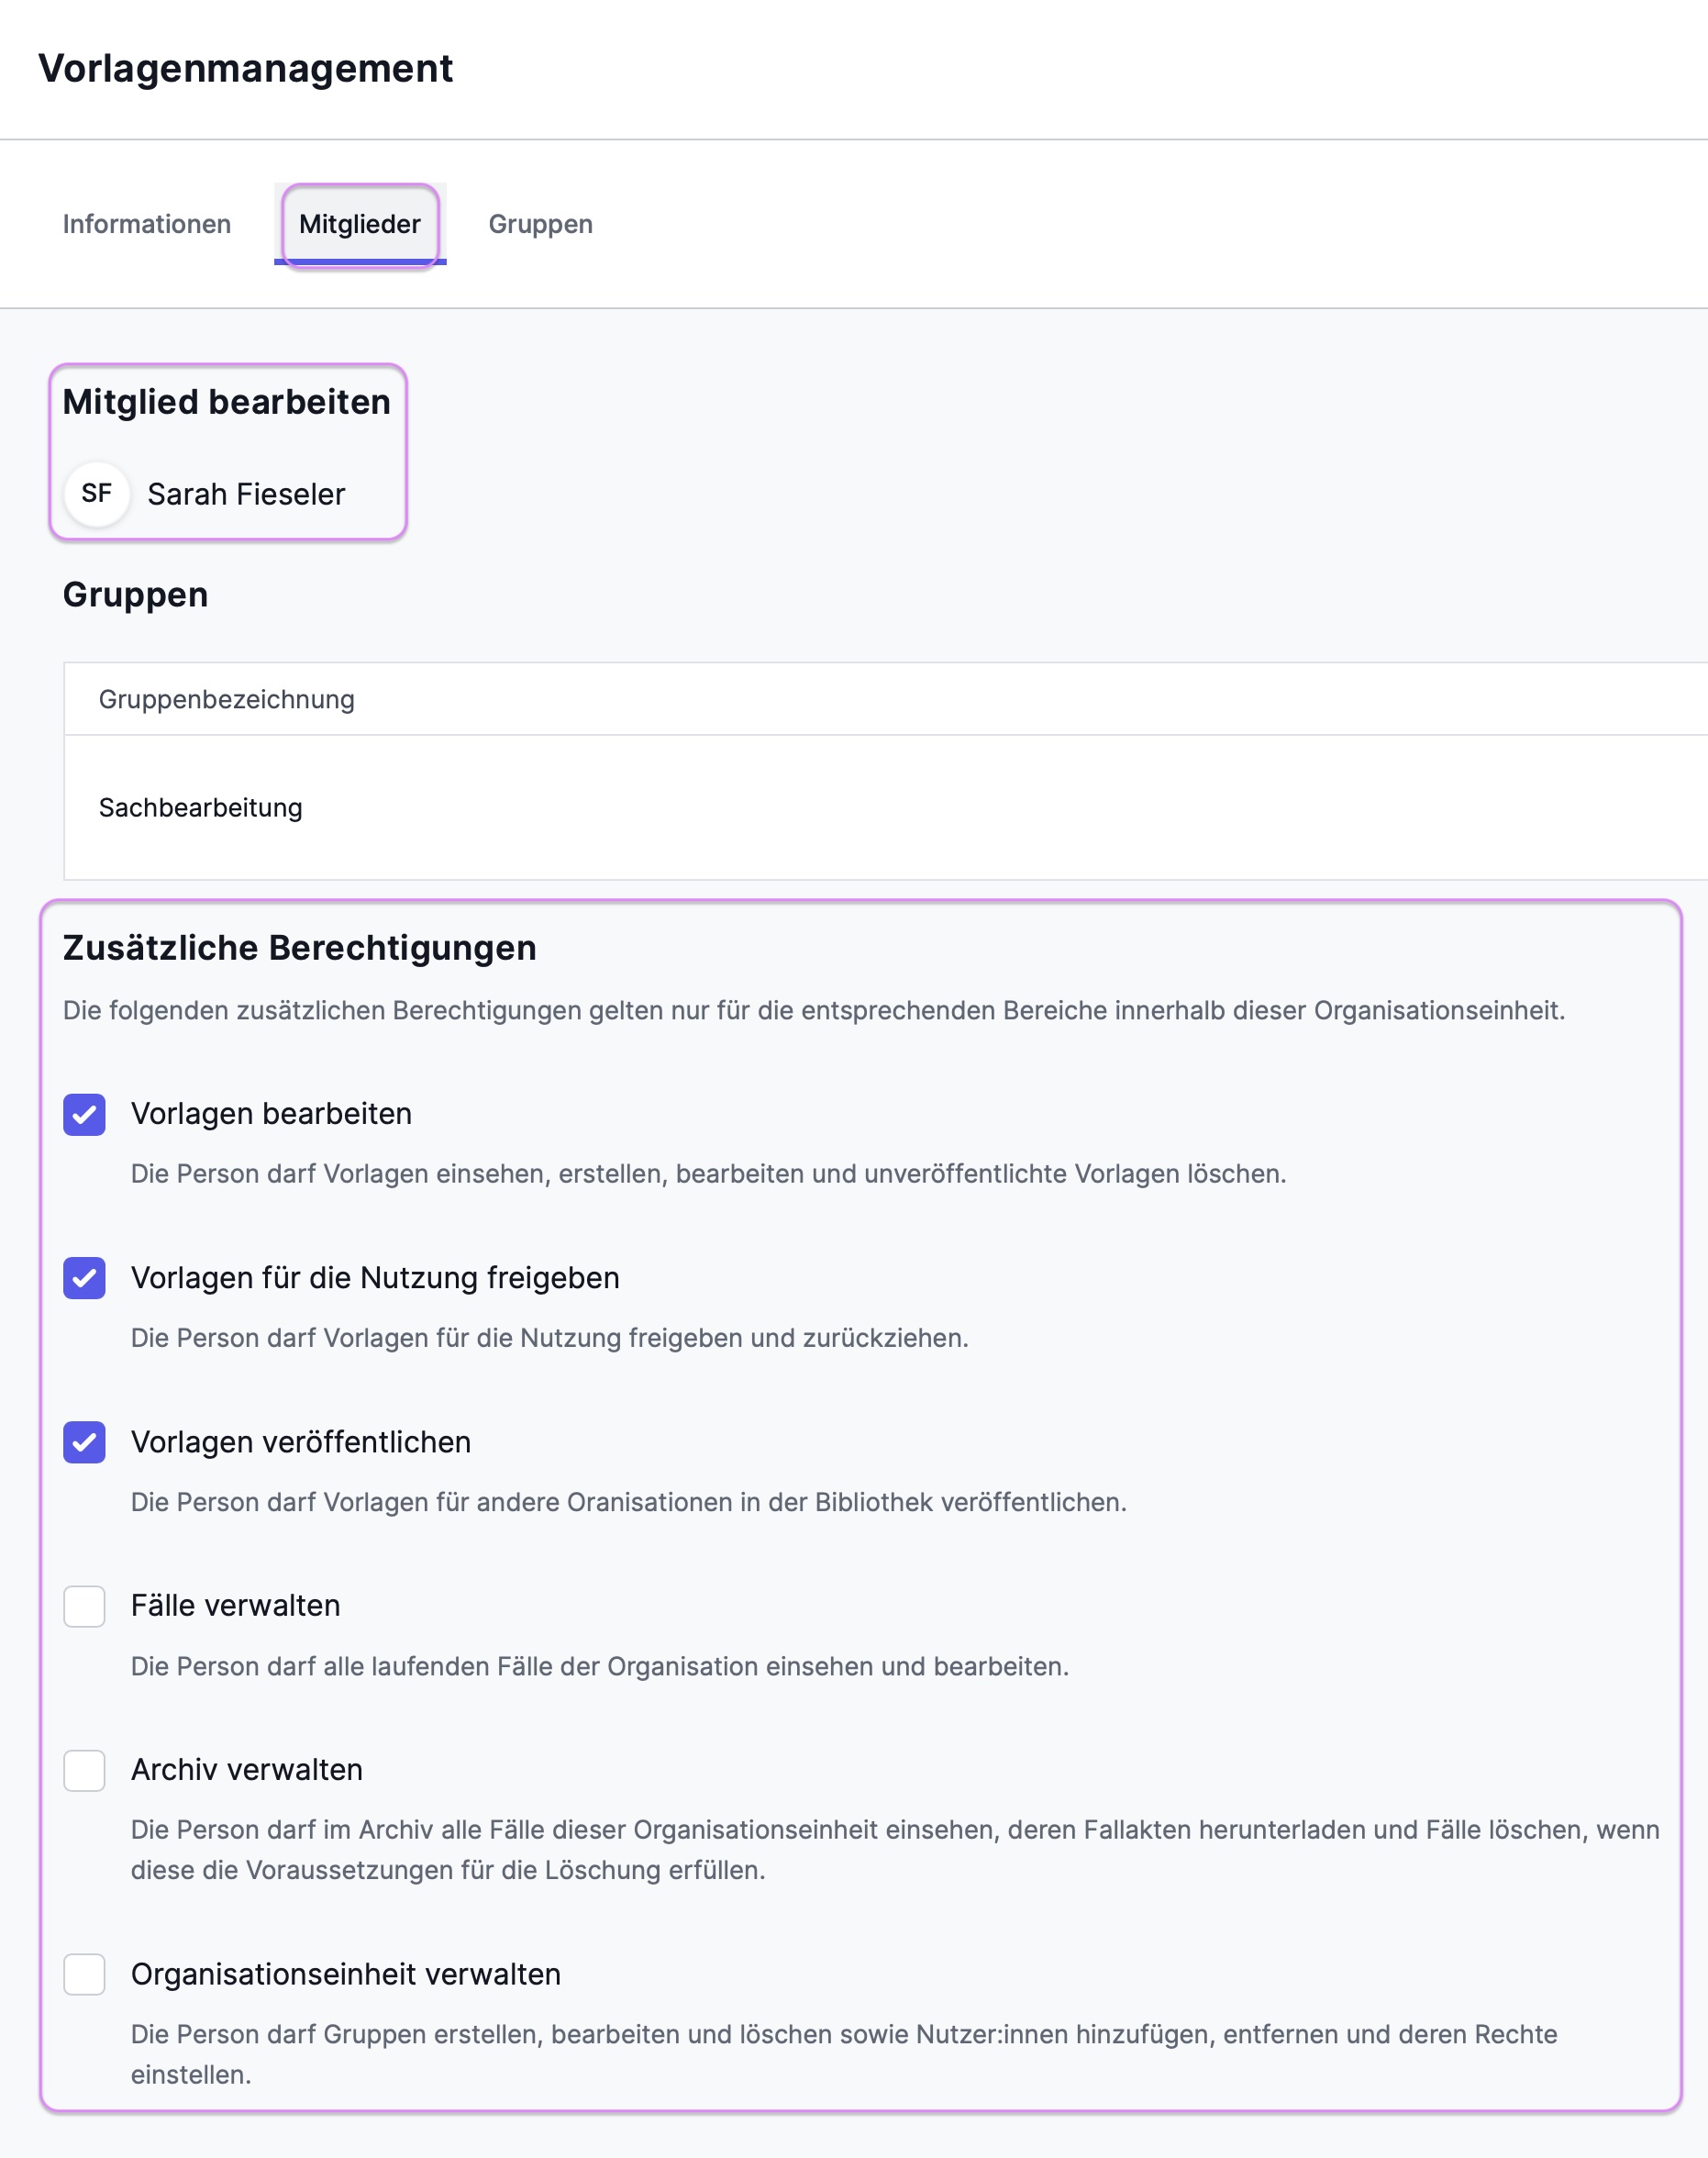Click the Gruppen section heading above the table

136,594
